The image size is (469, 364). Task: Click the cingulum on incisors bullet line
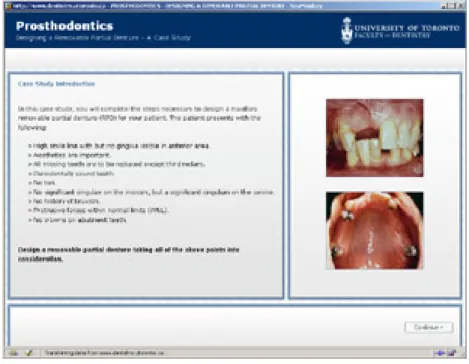pos(151,192)
